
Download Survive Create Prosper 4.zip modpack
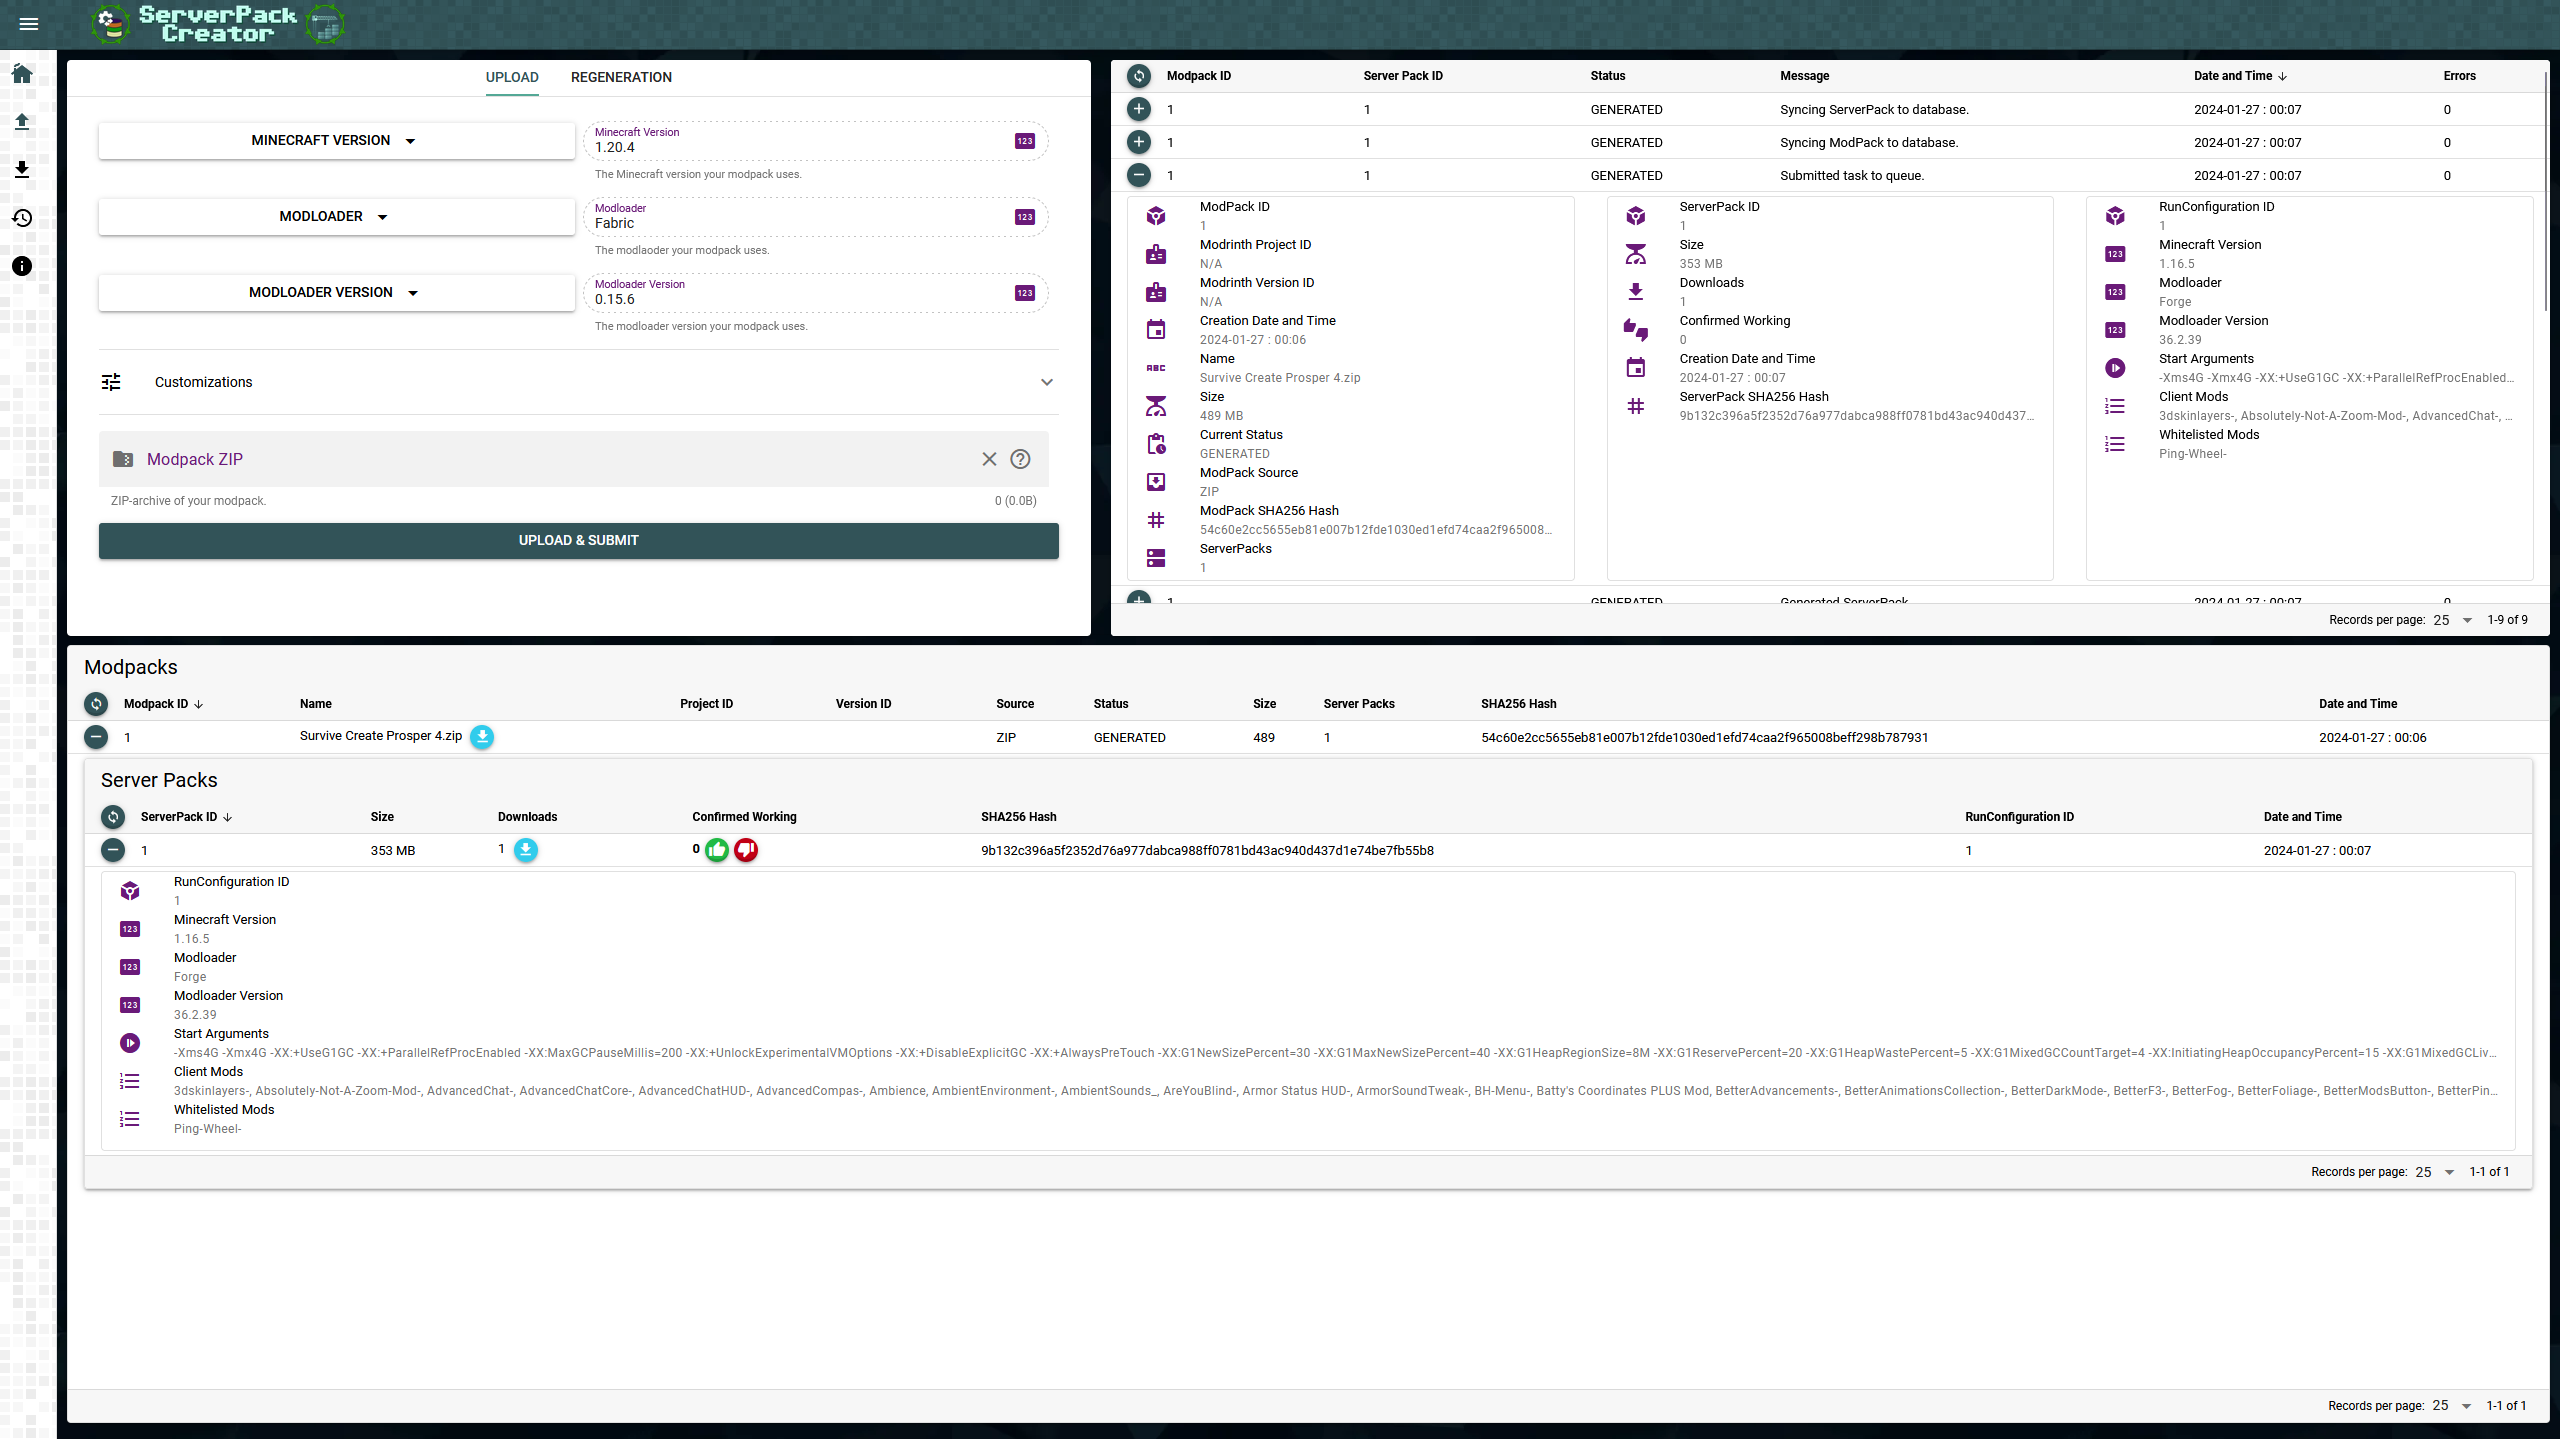click(x=482, y=737)
